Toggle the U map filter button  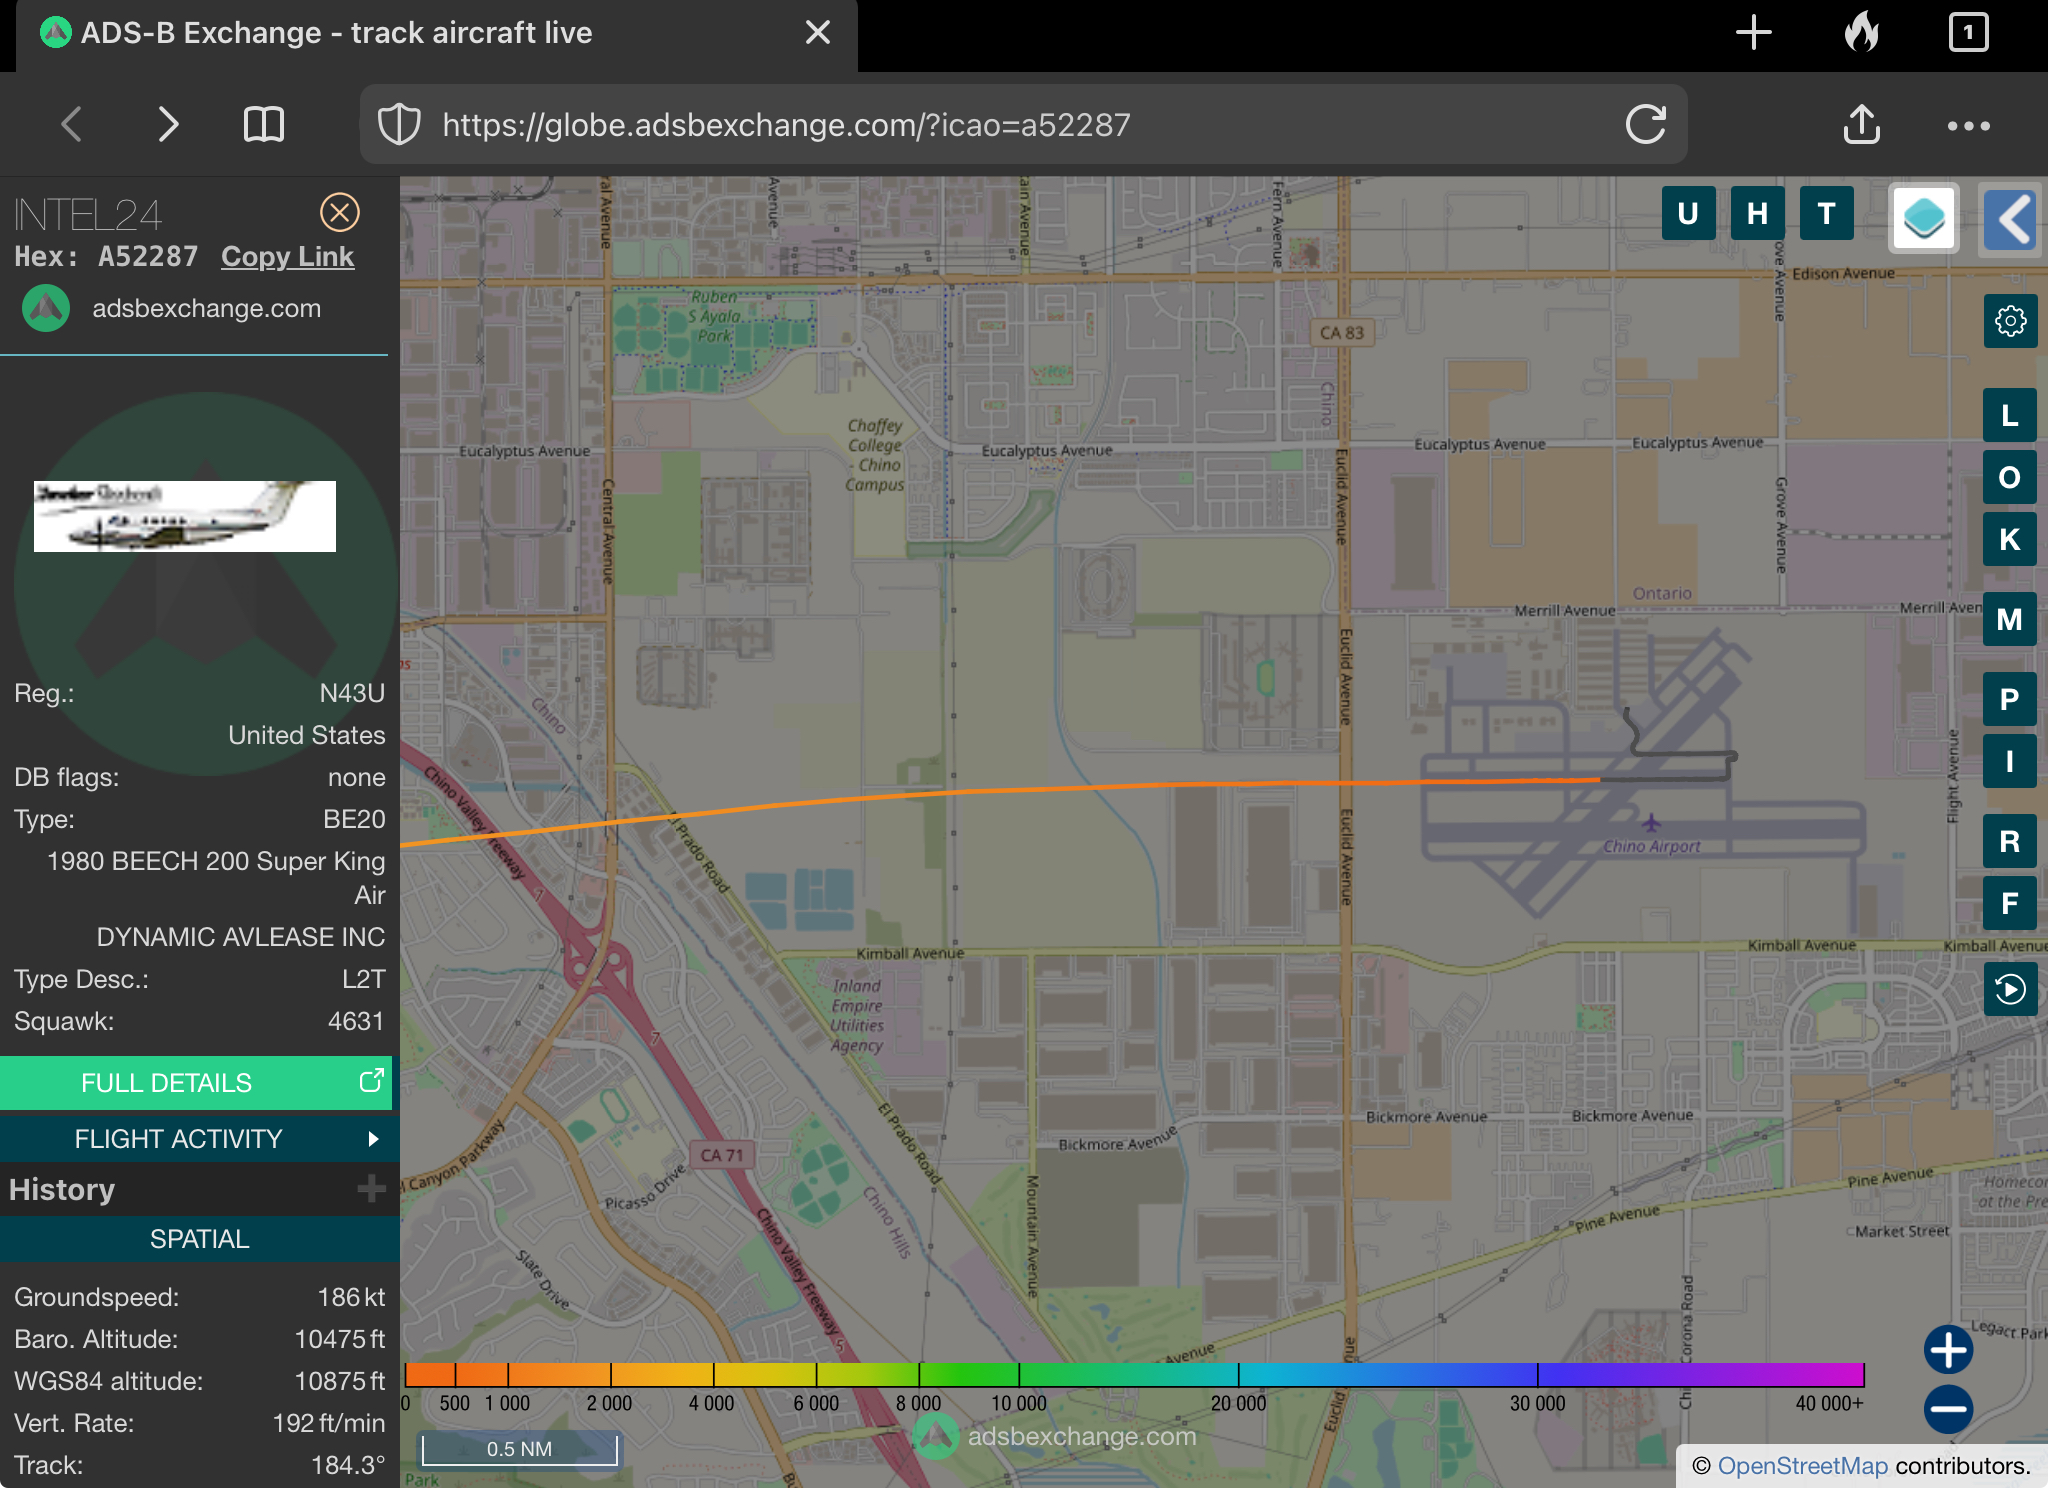(x=1688, y=213)
